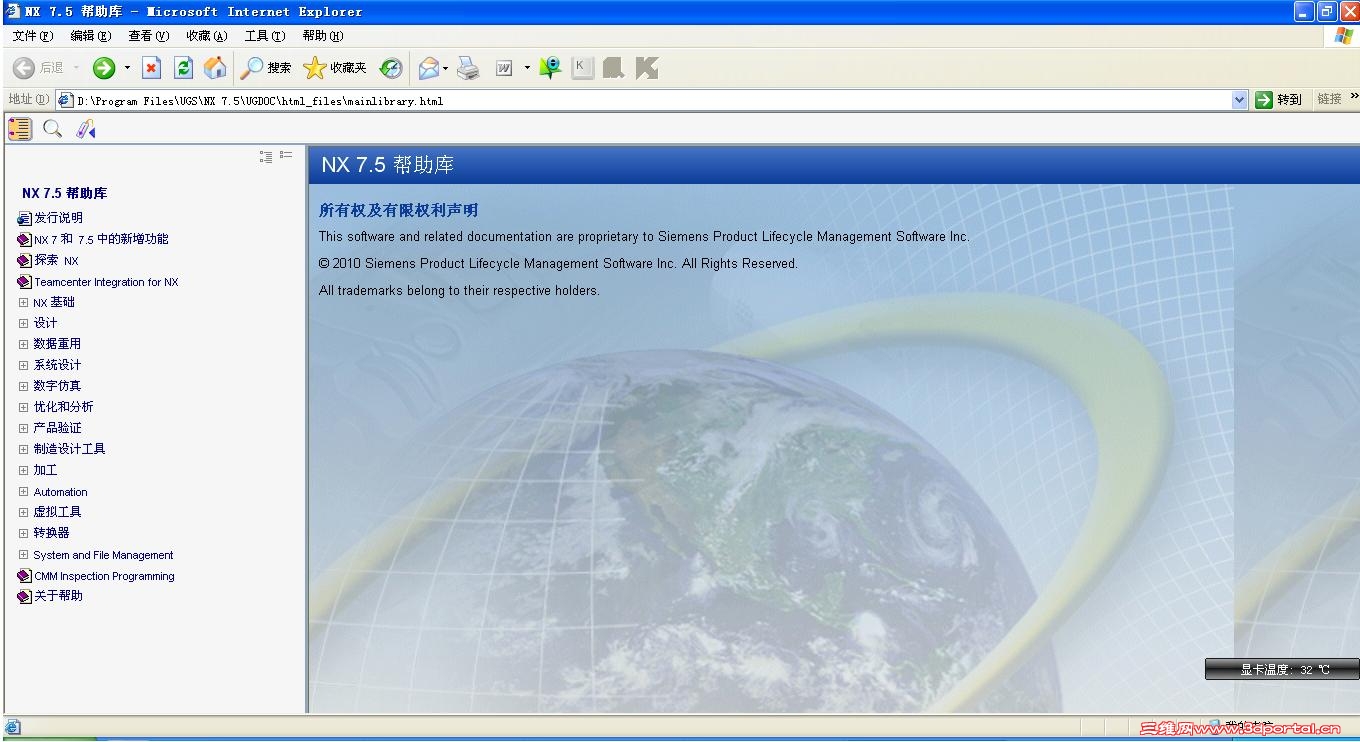1360x742 pixels.
Task: Go to the Home page house icon
Action: pos(215,68)
